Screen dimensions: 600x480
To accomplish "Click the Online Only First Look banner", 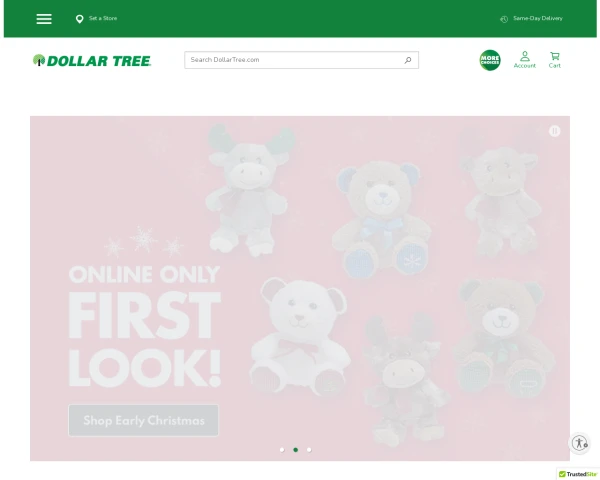I will (300, 288).
